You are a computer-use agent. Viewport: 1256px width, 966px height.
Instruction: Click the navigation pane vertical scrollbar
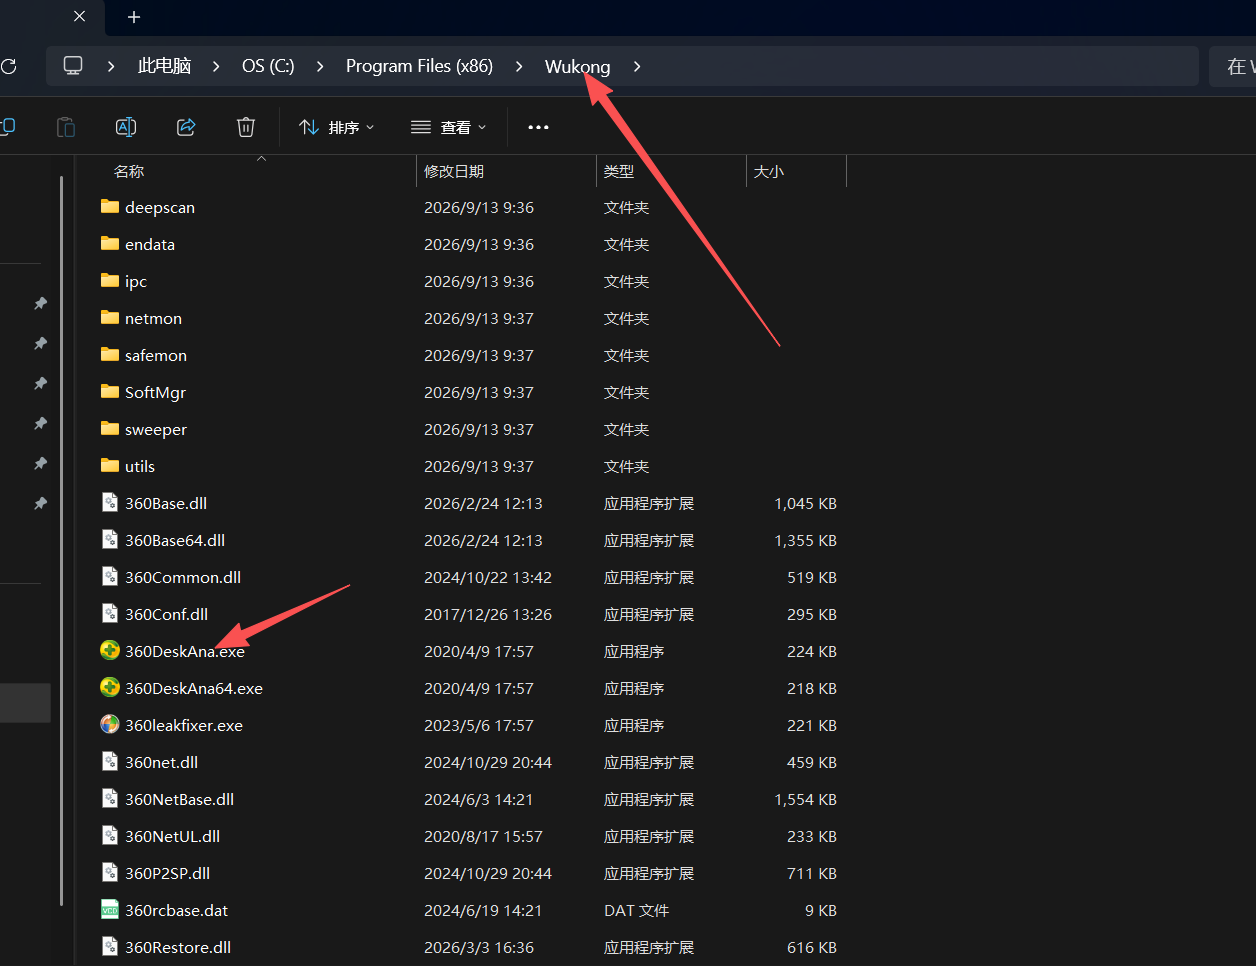coord(62,540)
